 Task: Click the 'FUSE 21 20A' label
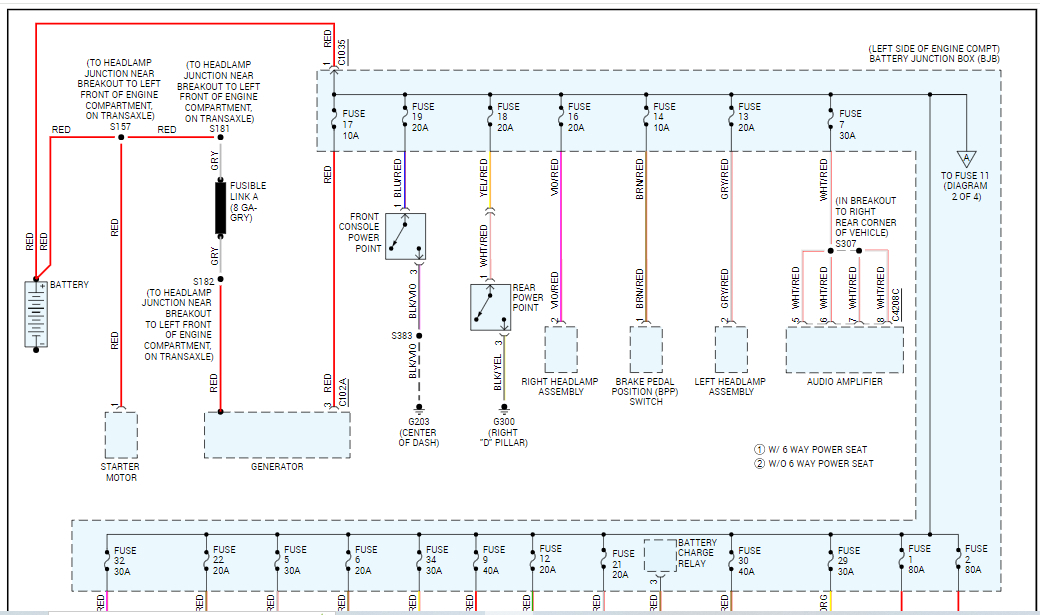623,564
